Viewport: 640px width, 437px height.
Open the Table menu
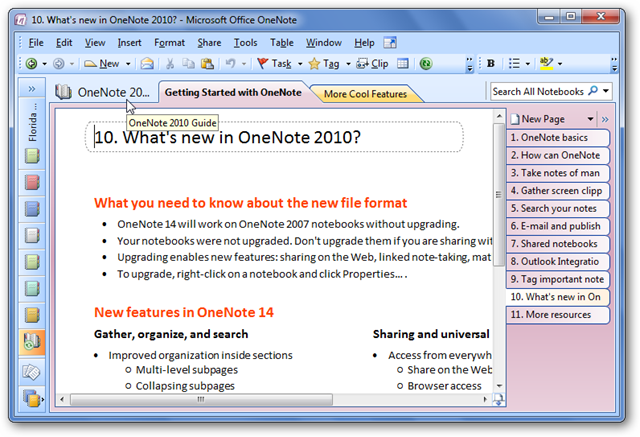point(282,42)
